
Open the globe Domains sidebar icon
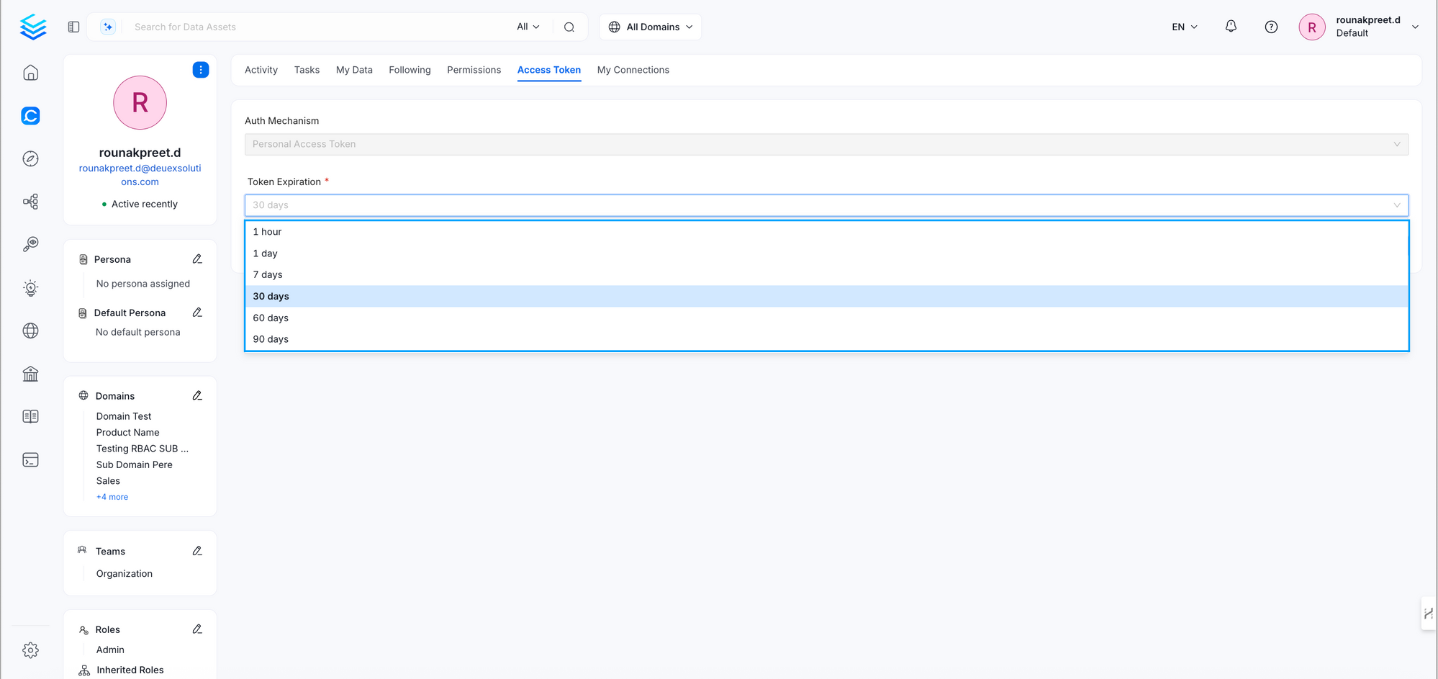[x=31, y=331]
